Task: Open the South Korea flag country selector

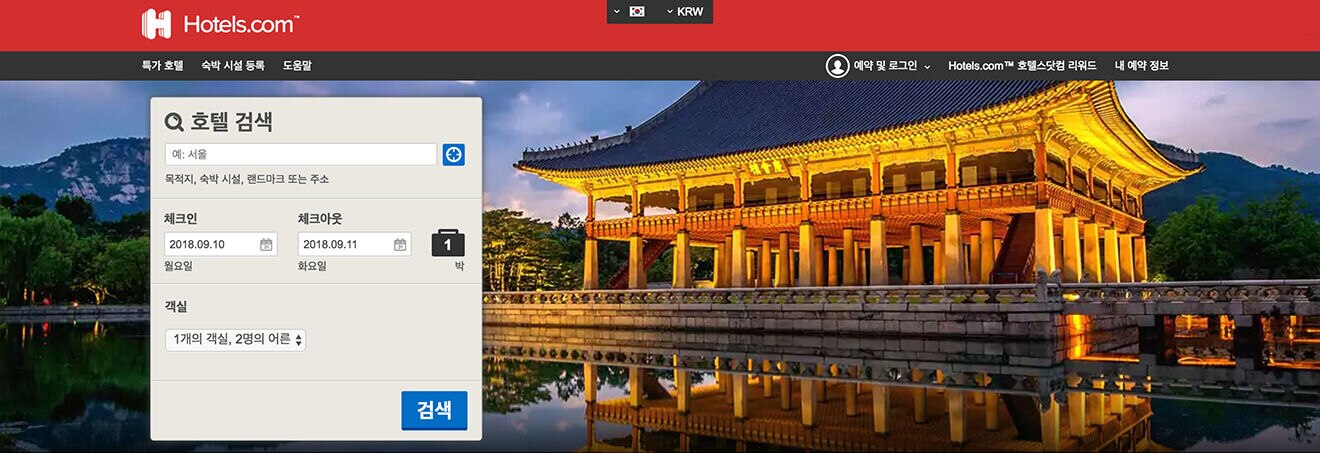Action: (x=630, y=11)
